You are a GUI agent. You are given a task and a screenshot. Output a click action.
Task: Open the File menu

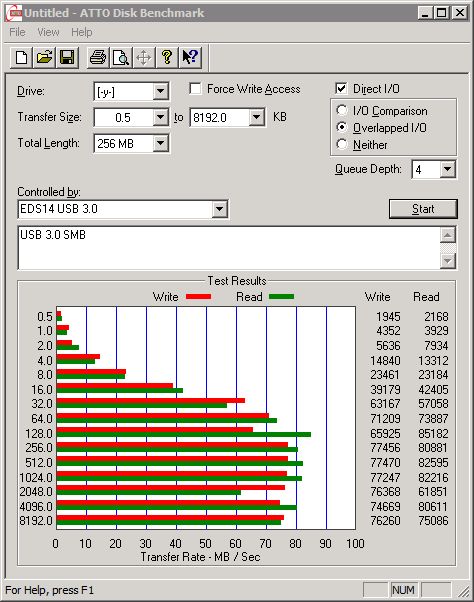(x=17, y=32)
